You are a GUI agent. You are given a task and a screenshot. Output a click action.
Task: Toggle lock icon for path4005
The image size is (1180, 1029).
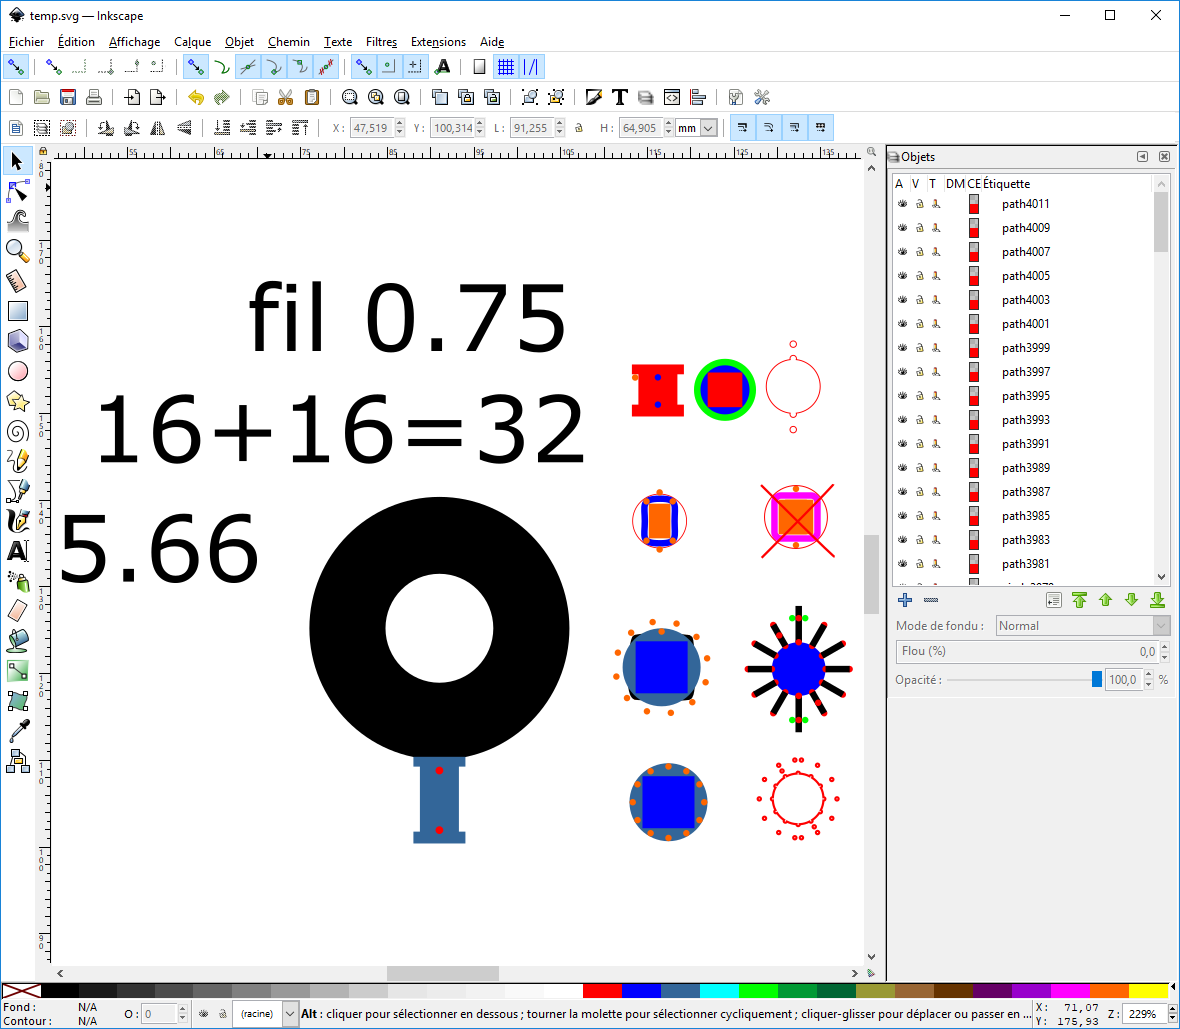(919, 276)
